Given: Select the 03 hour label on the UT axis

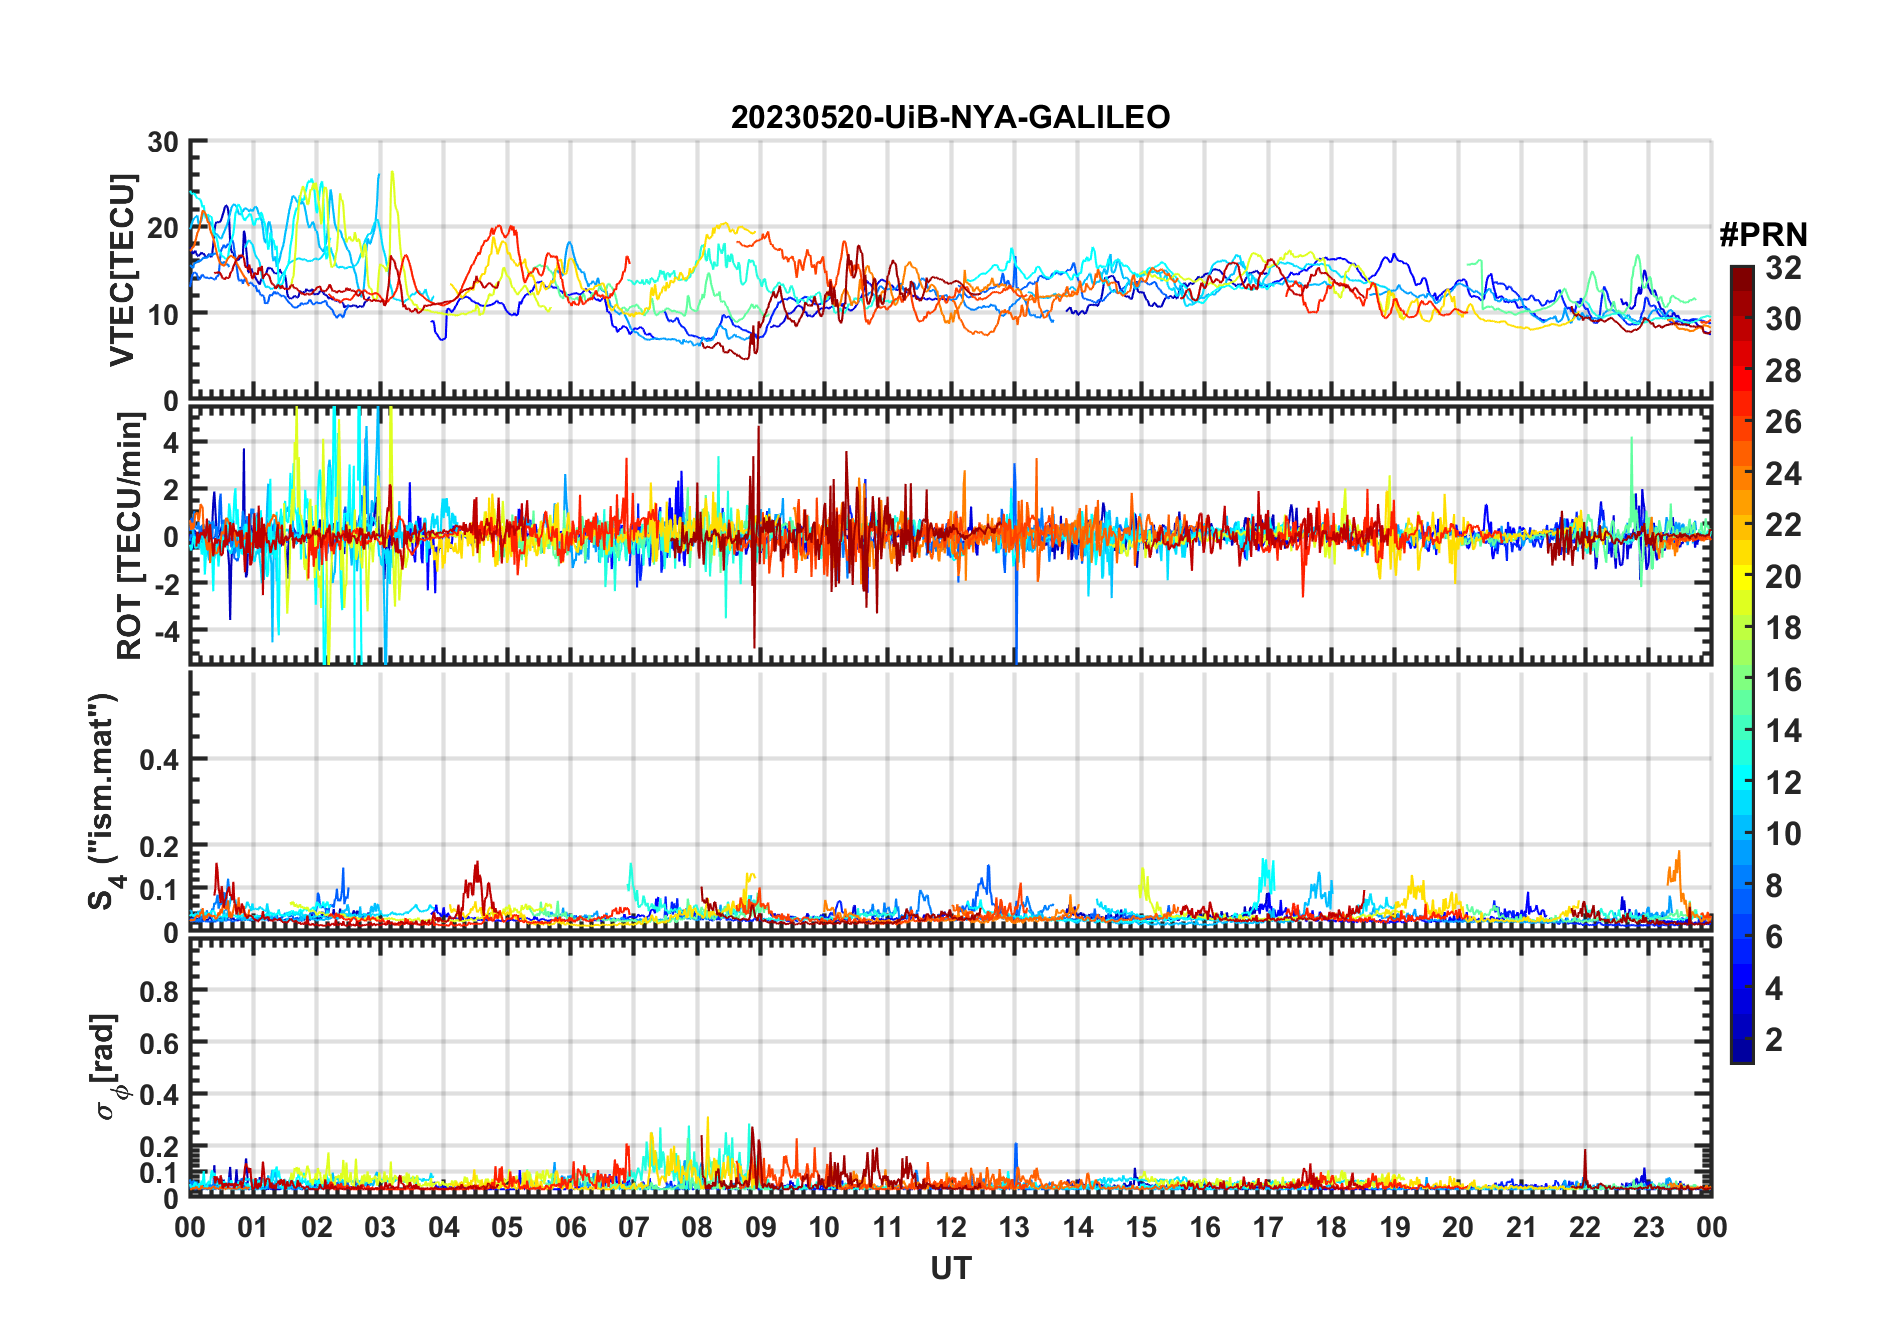Looking at the screenshot, I should [380, 1228].
